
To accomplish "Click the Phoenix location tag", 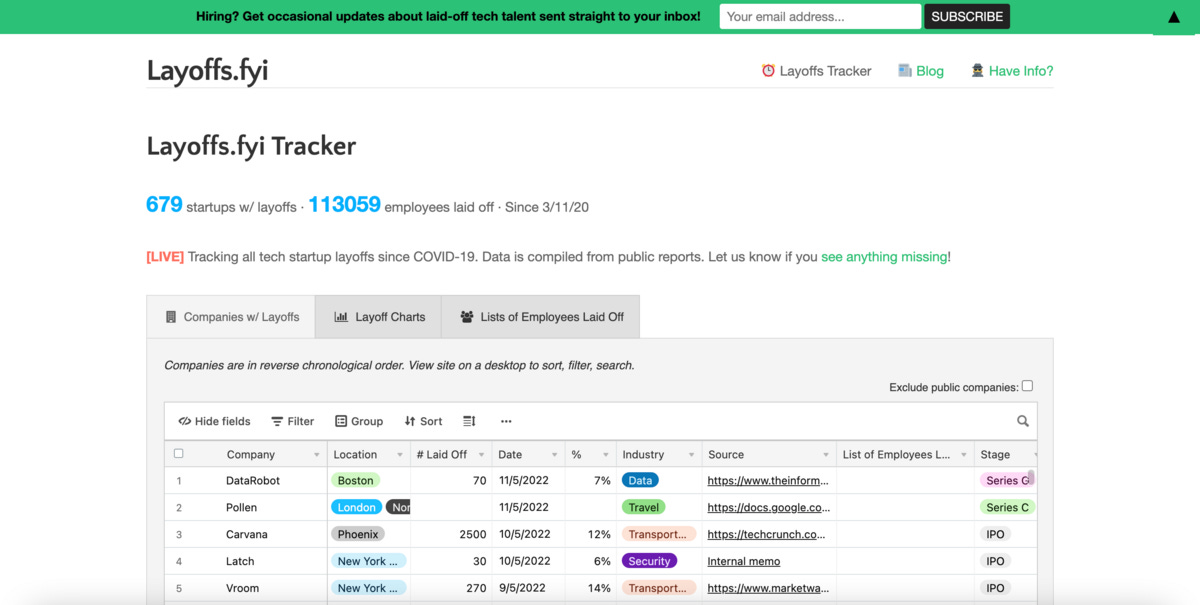I will point(358,534).
